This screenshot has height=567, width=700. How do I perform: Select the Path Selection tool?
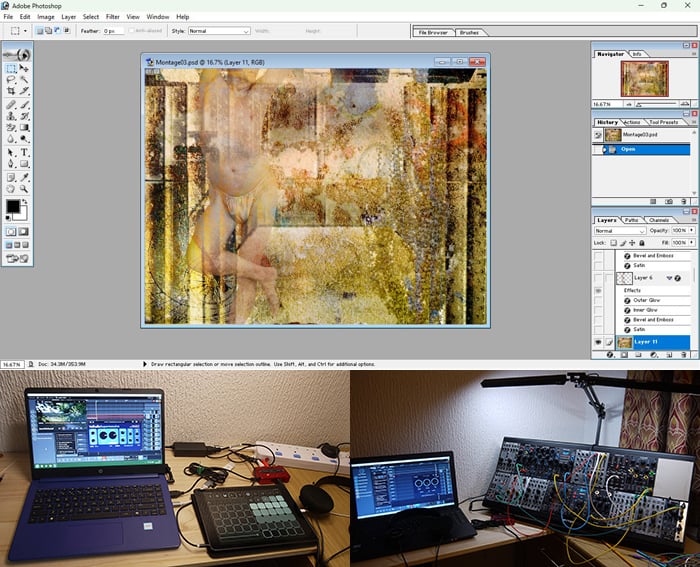tap(11, 153)
